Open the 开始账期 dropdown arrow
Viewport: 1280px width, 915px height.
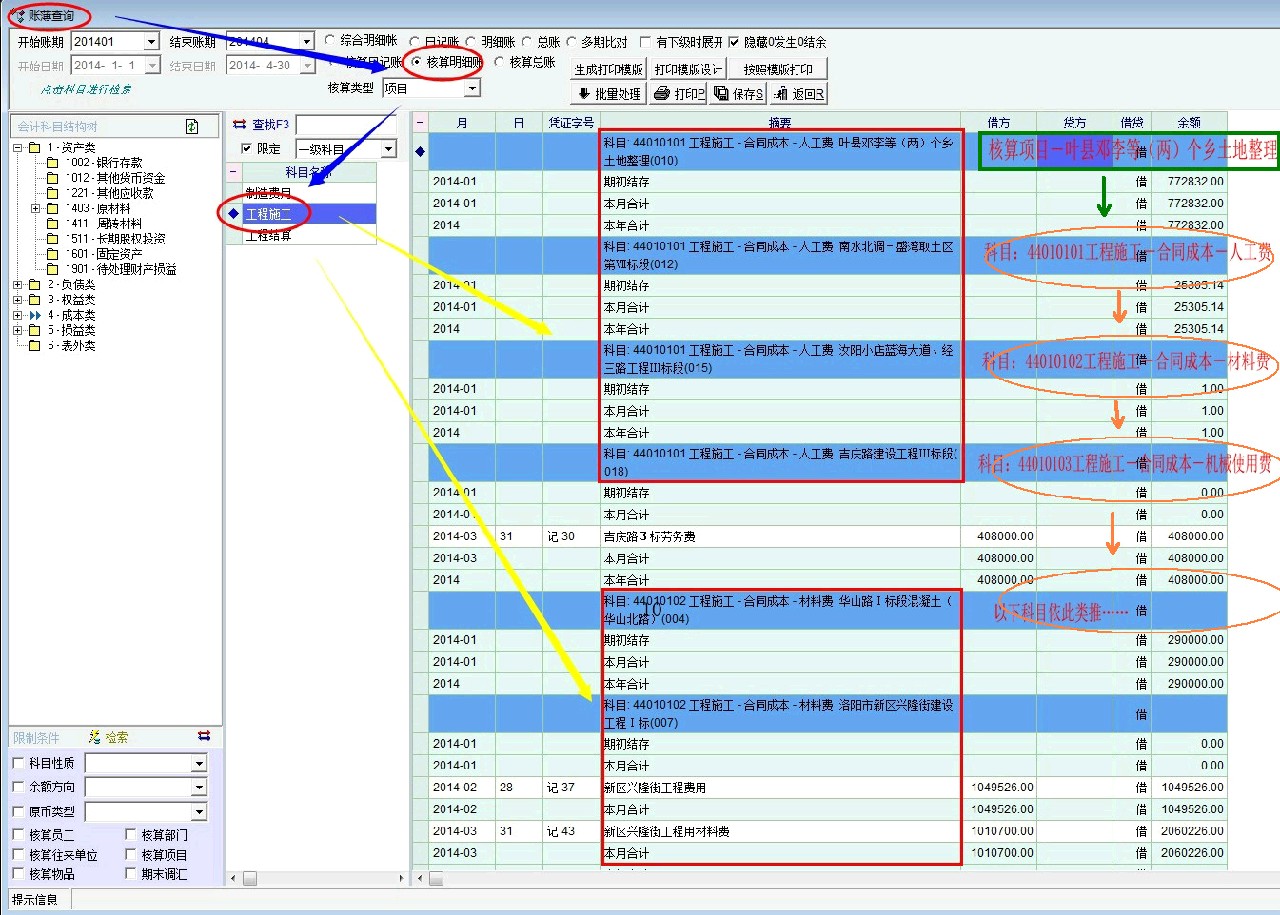[x=151, y=42]
